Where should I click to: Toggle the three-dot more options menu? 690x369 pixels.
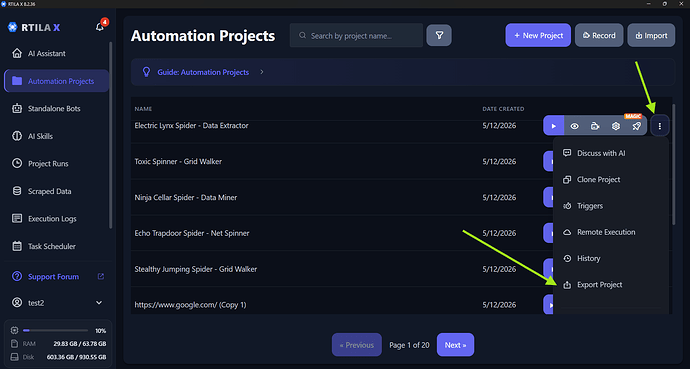(660, 126)
